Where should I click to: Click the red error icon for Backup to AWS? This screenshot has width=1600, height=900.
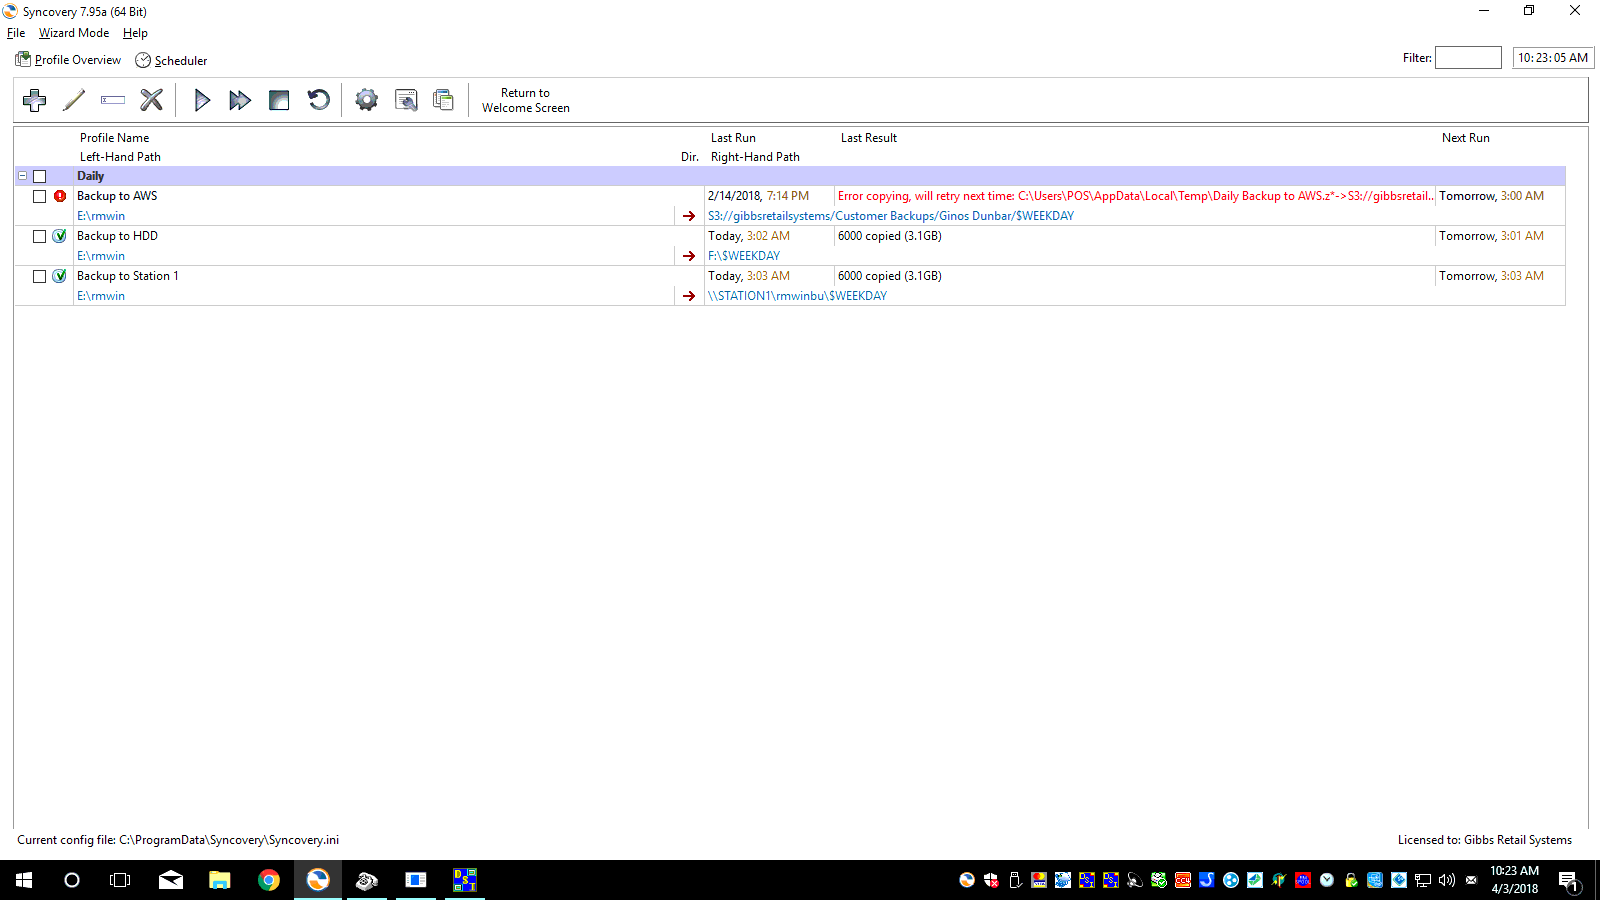[x=60, y=196]
